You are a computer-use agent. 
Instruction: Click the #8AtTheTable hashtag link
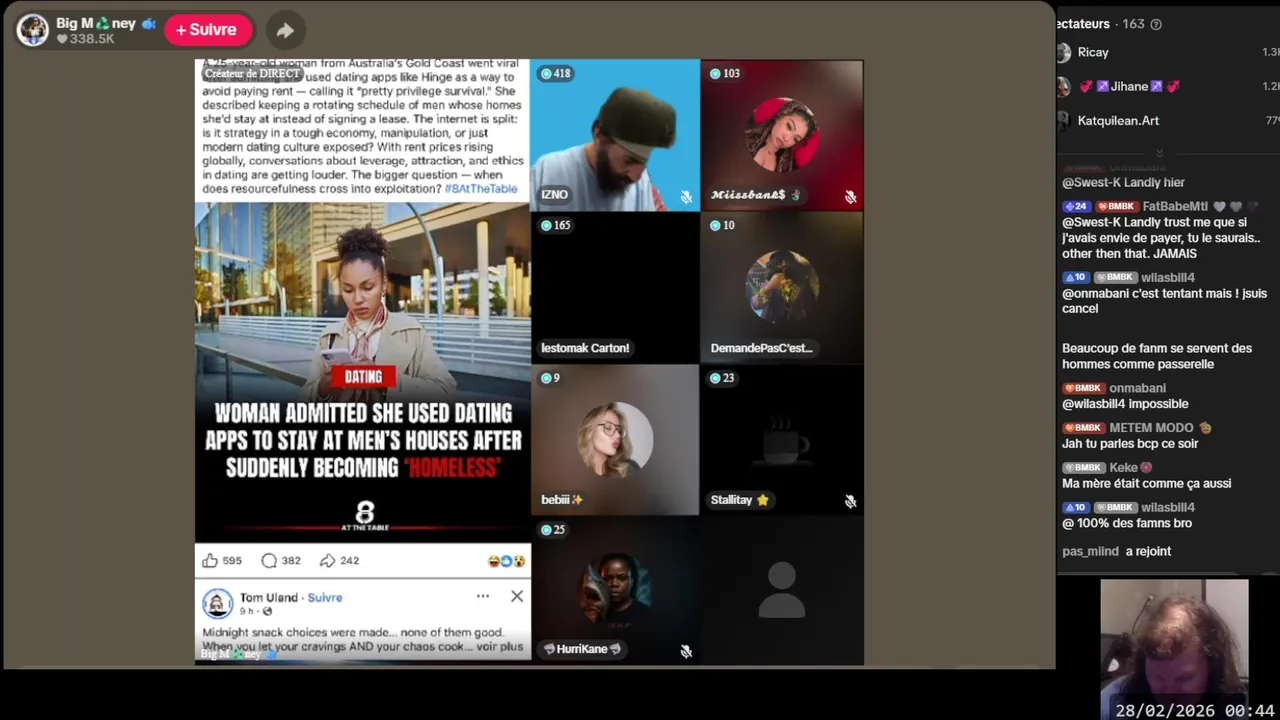point(481,188)
